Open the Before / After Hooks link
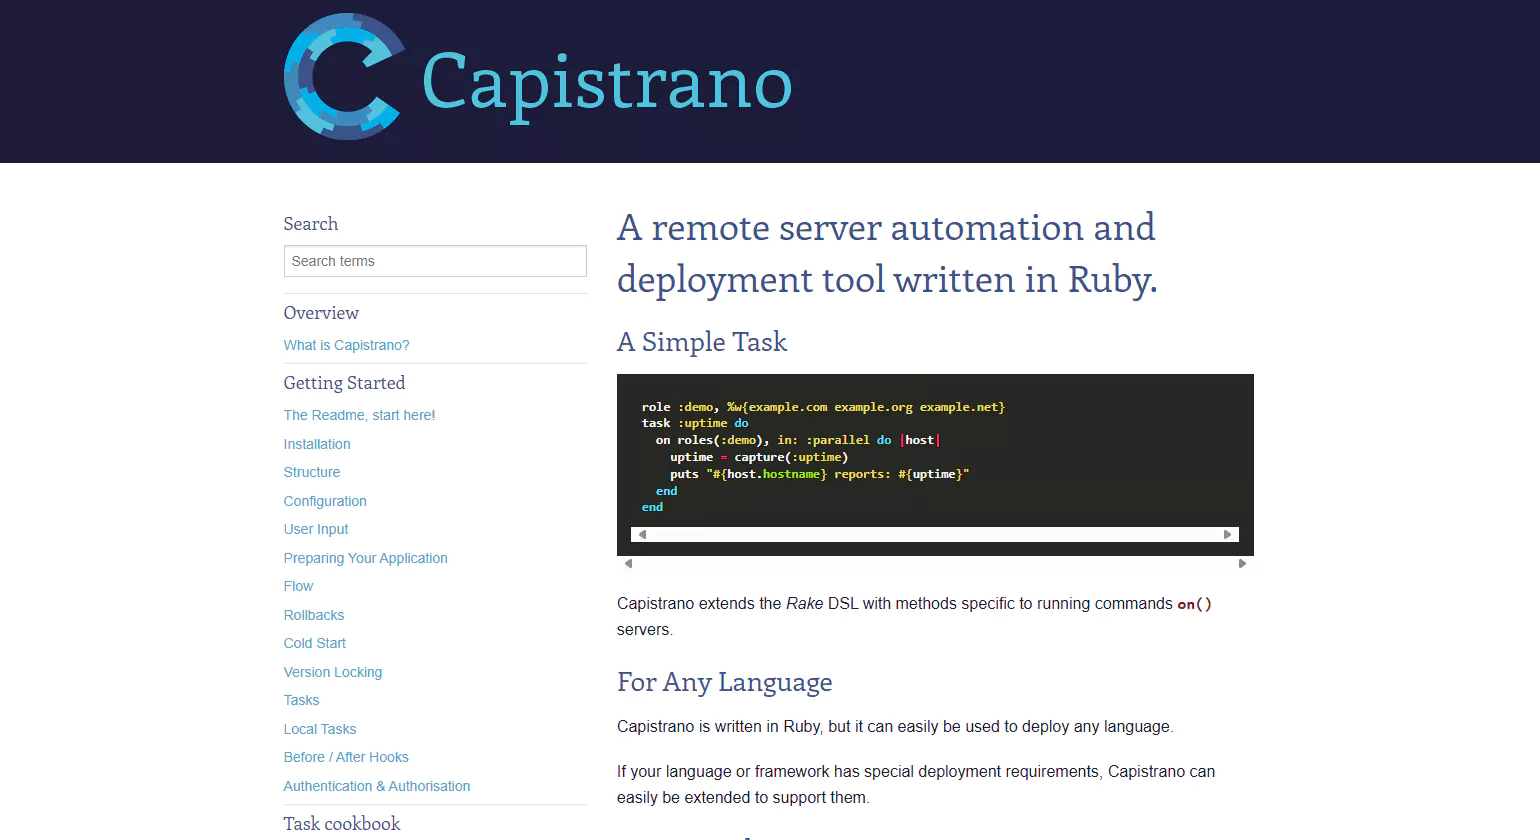1540x840 pixels. coord(346,757)
